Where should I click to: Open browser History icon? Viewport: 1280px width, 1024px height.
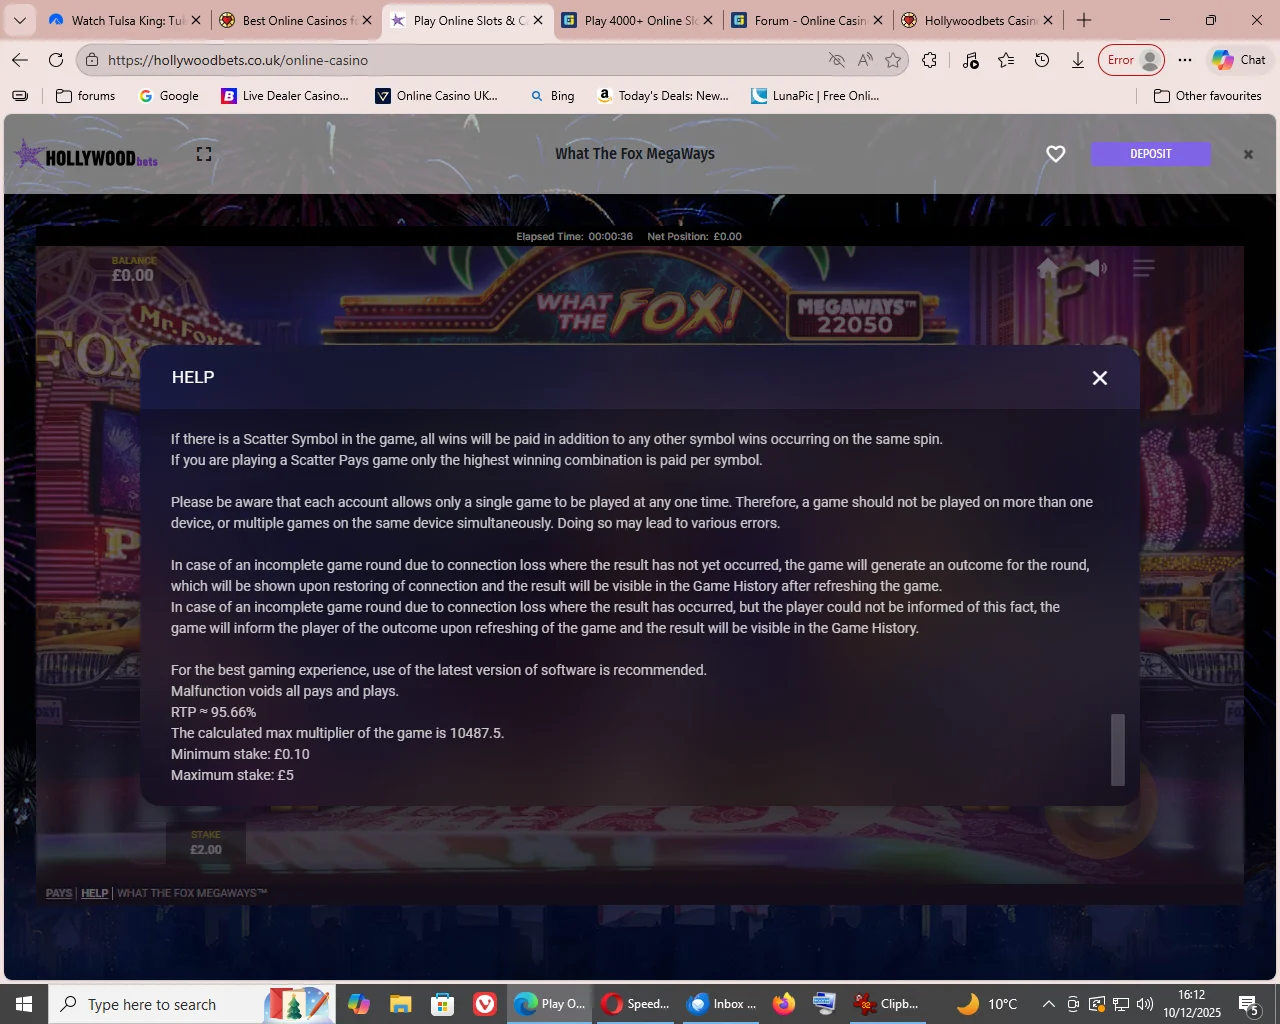1042,60
